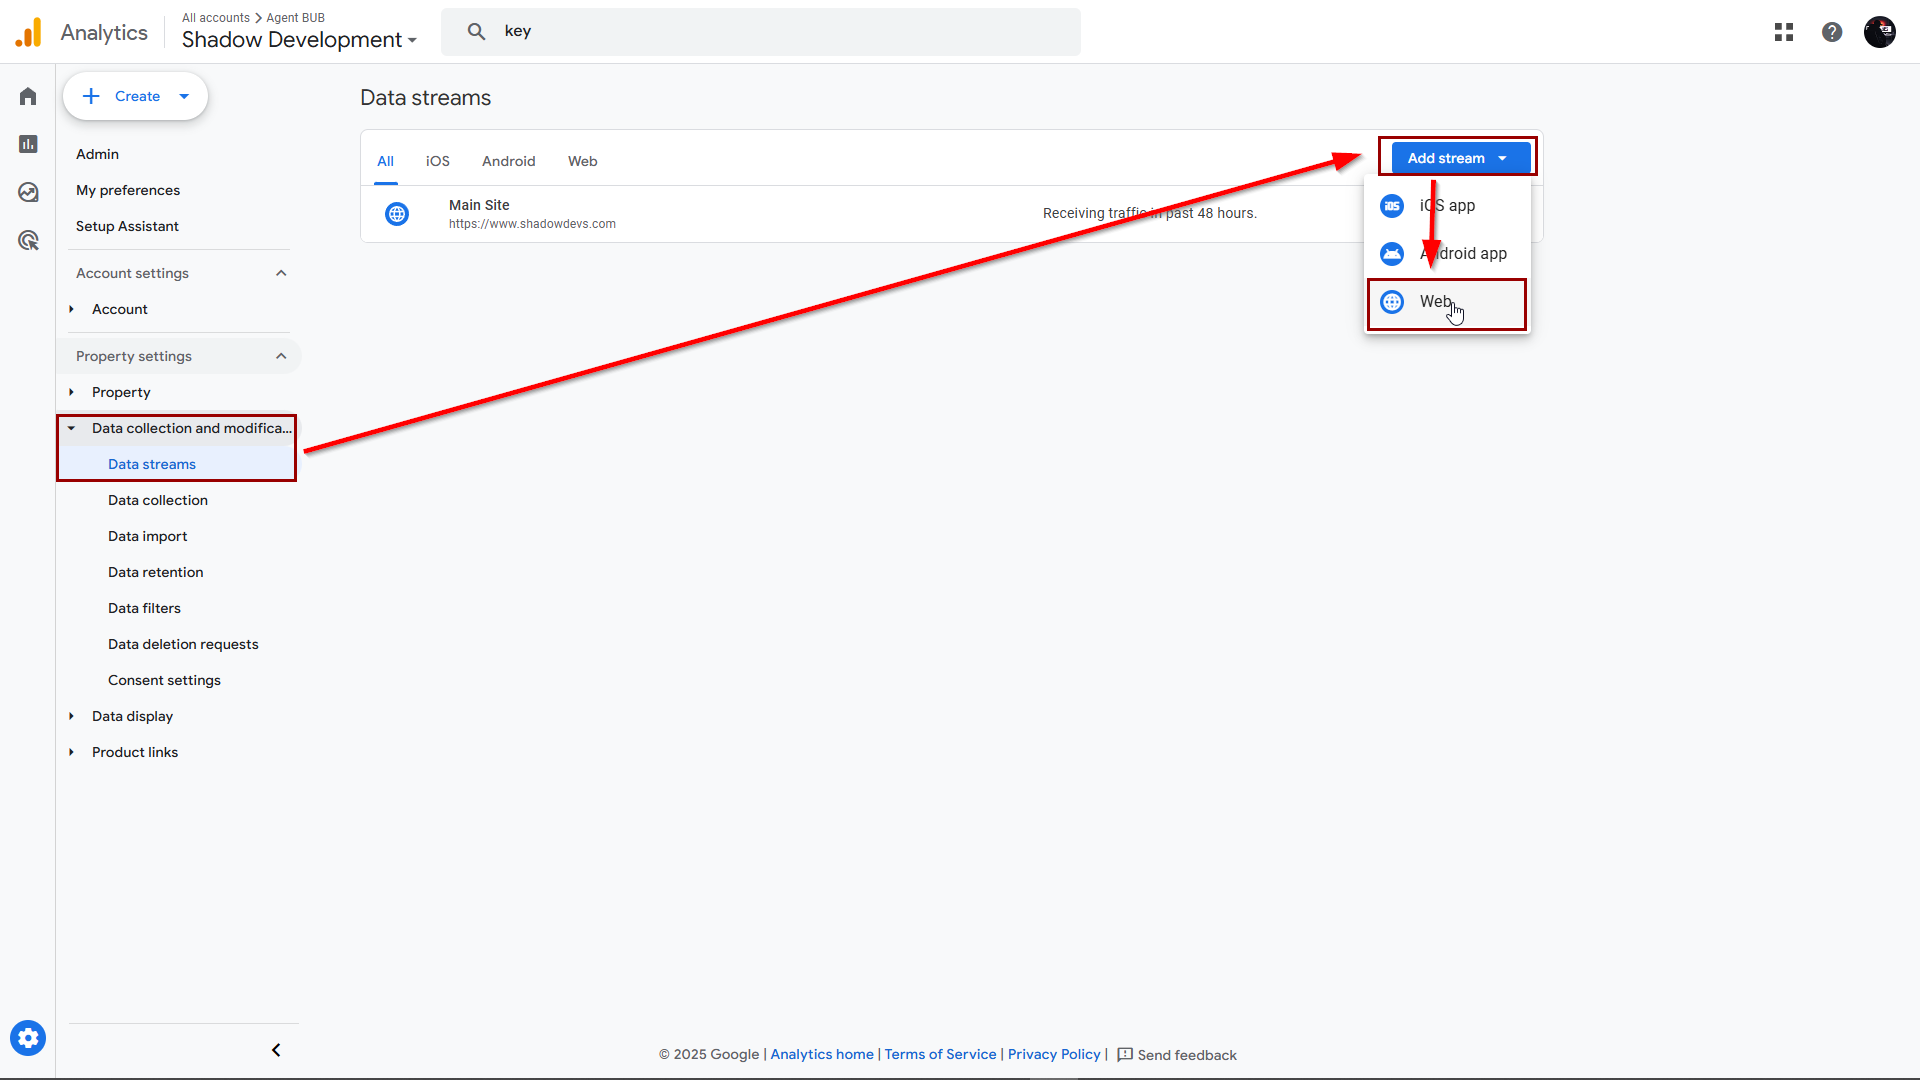Click the Android app icon in dropdown

click(1392, 254)
